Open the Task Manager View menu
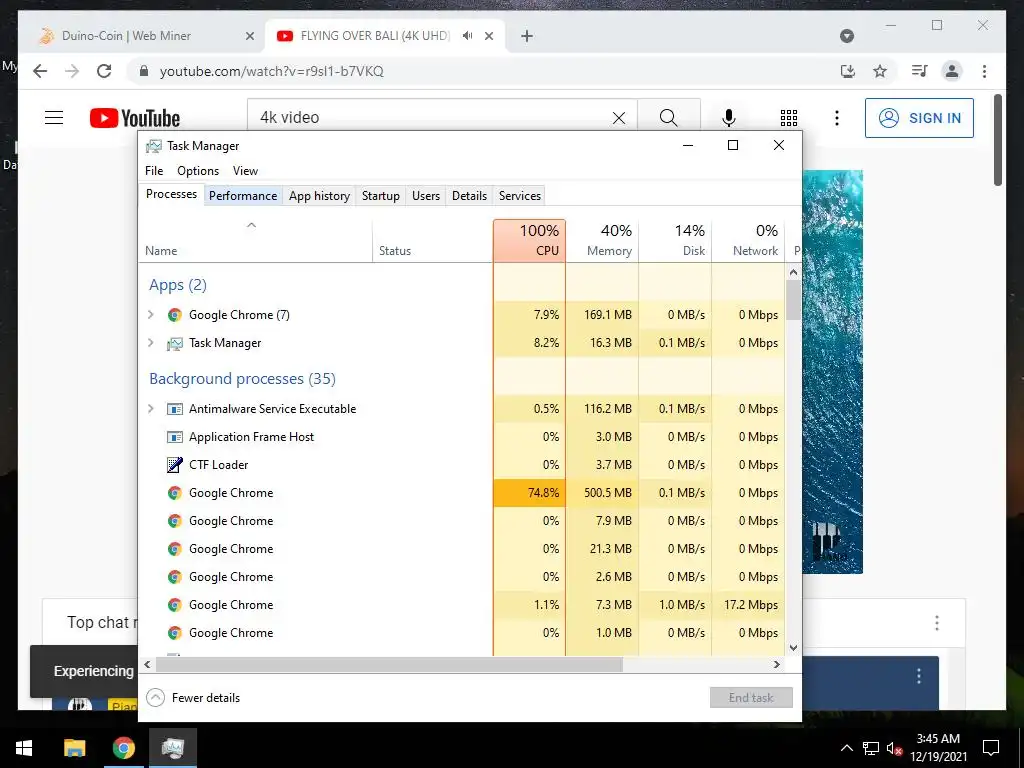Screen dimensions: 1024x768 click(246, 170)
